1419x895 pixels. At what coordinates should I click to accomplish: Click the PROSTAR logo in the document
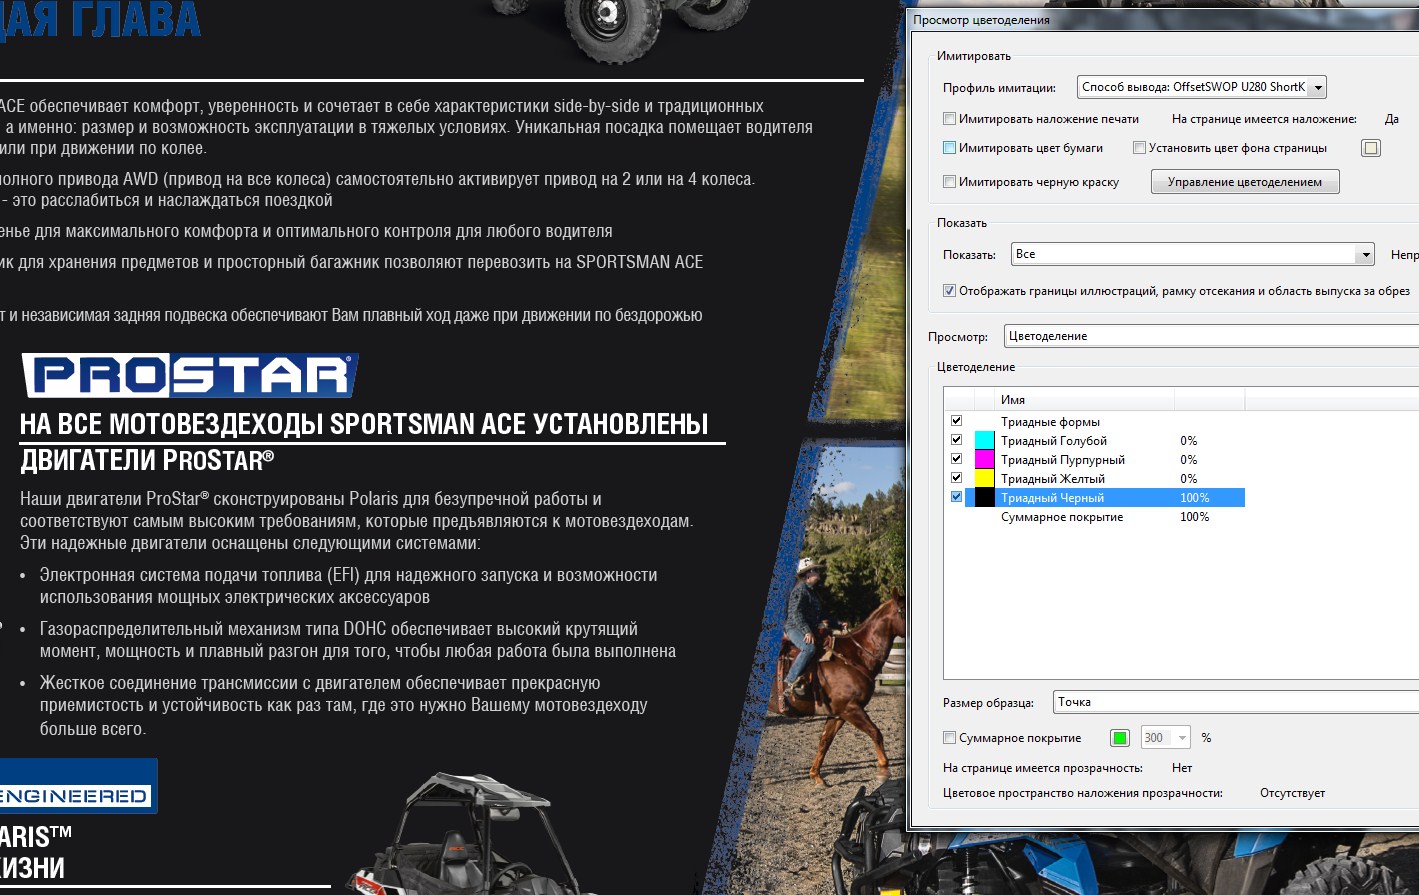(x=190, y=376)
